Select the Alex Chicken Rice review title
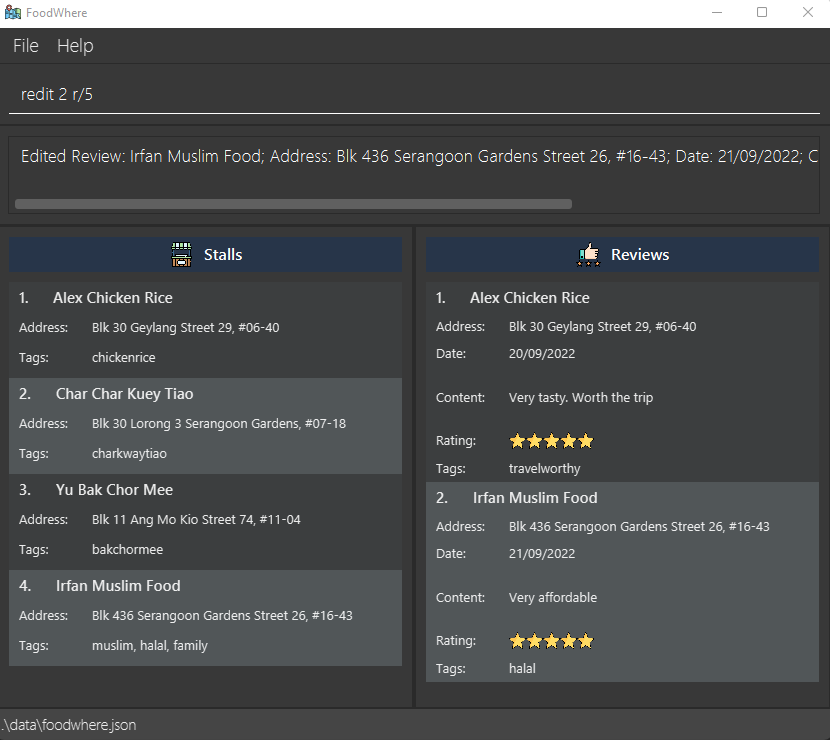This screenshot has height=740, width=830. click(x=530, y=298)
